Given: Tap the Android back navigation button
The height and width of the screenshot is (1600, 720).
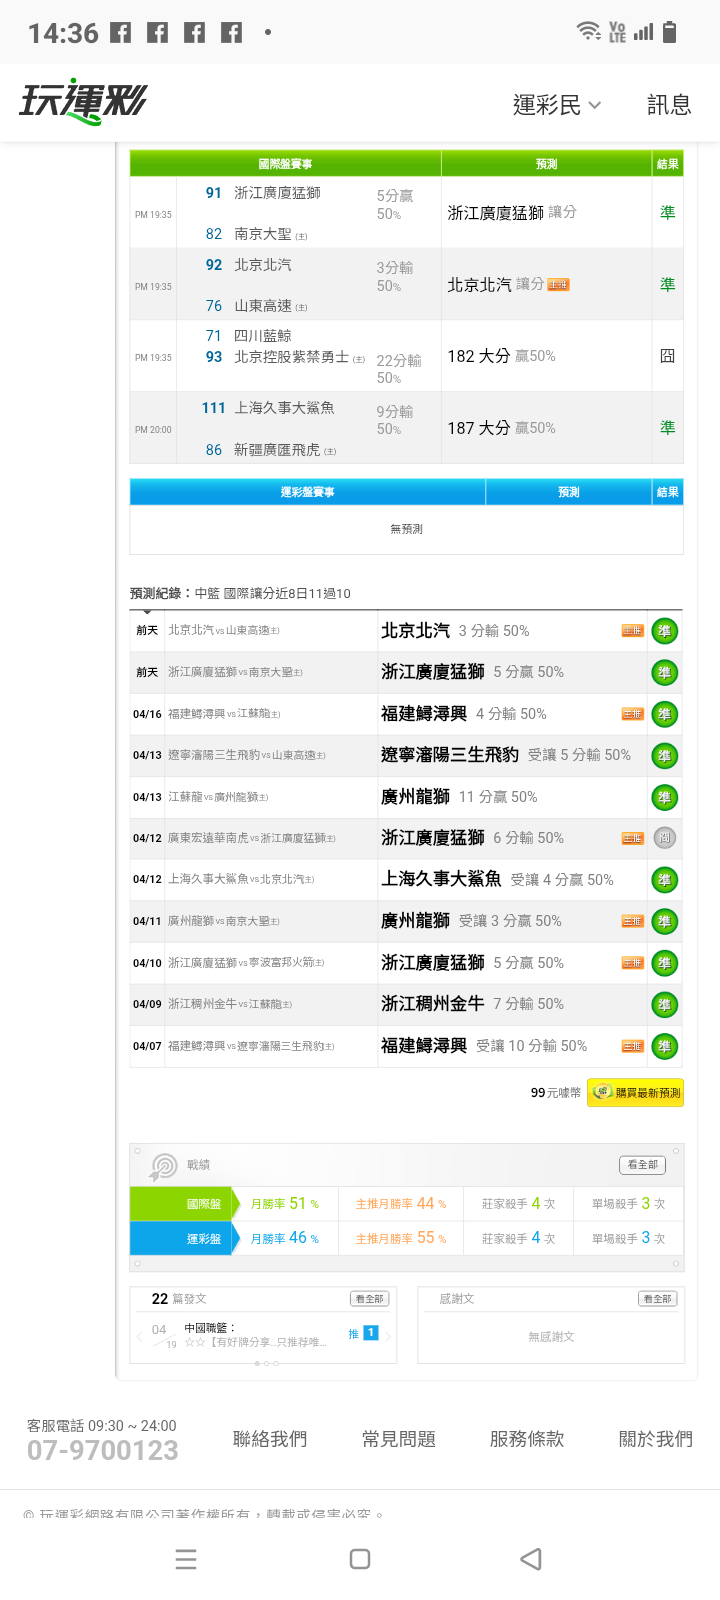Looking at the screenshot, I should tap(532, 1559).
